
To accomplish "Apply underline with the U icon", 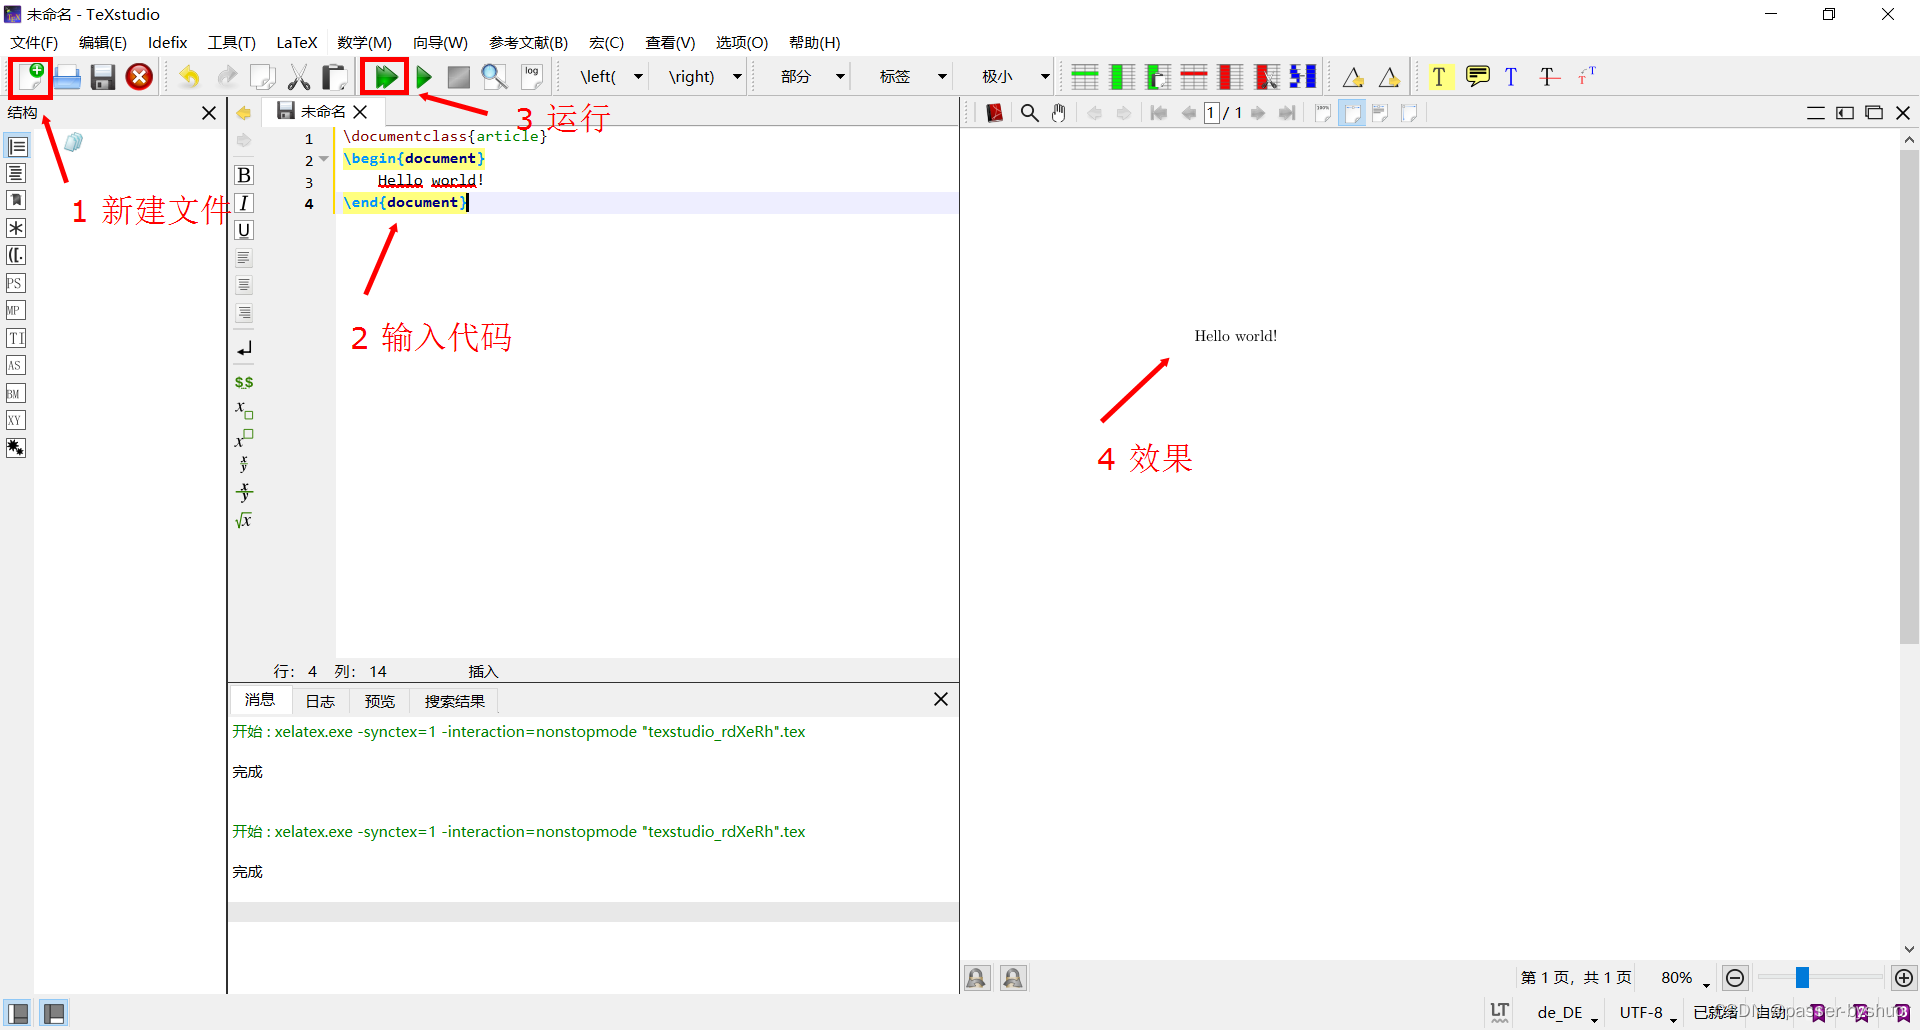I will [x=244, y=230].
